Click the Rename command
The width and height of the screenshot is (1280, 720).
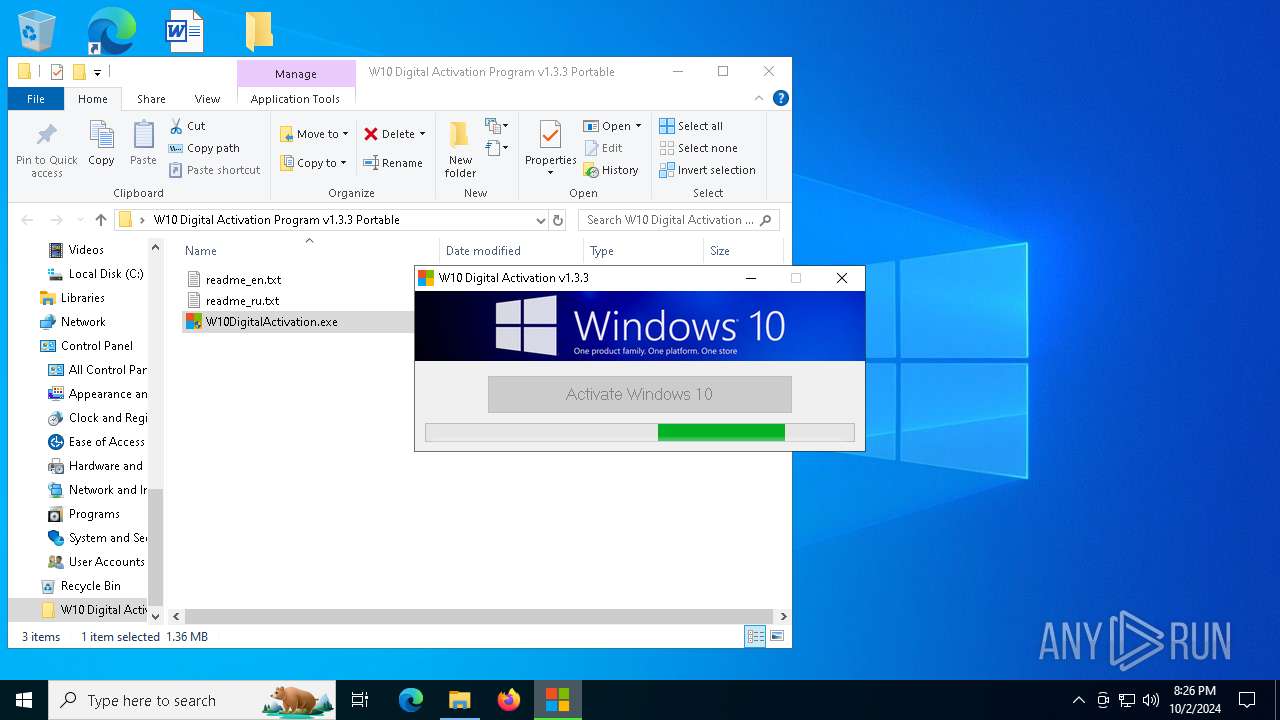tap(392, 163)
